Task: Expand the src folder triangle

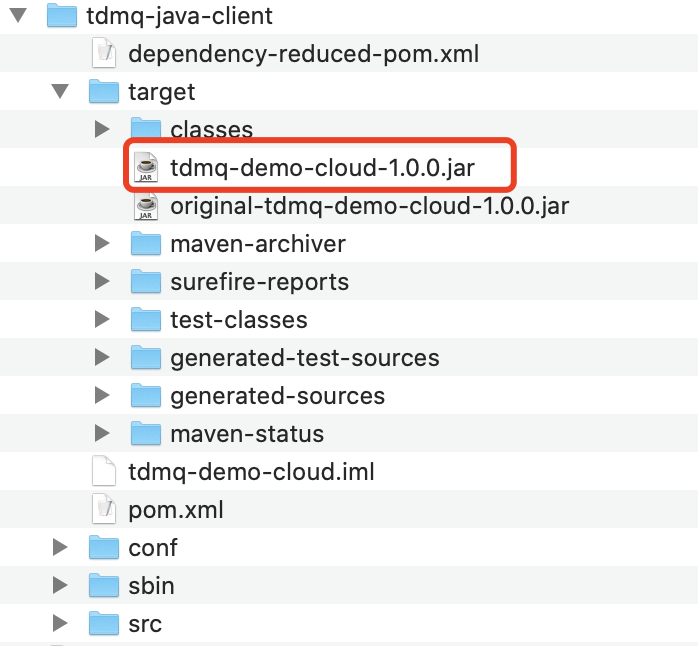Action: coord(60,623)
